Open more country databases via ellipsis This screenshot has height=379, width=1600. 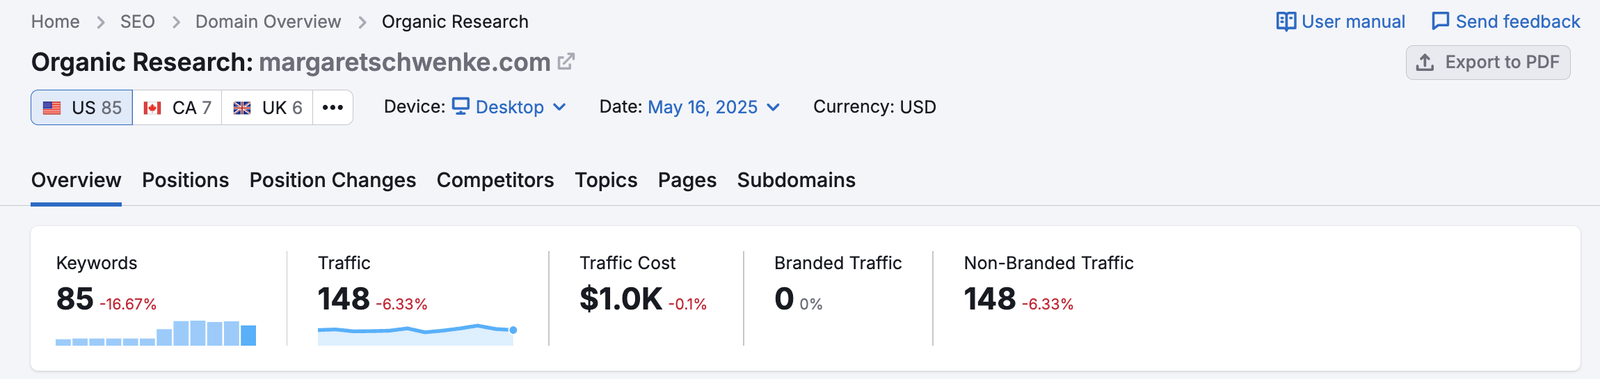pyautogui.click(x=333, y=107)
